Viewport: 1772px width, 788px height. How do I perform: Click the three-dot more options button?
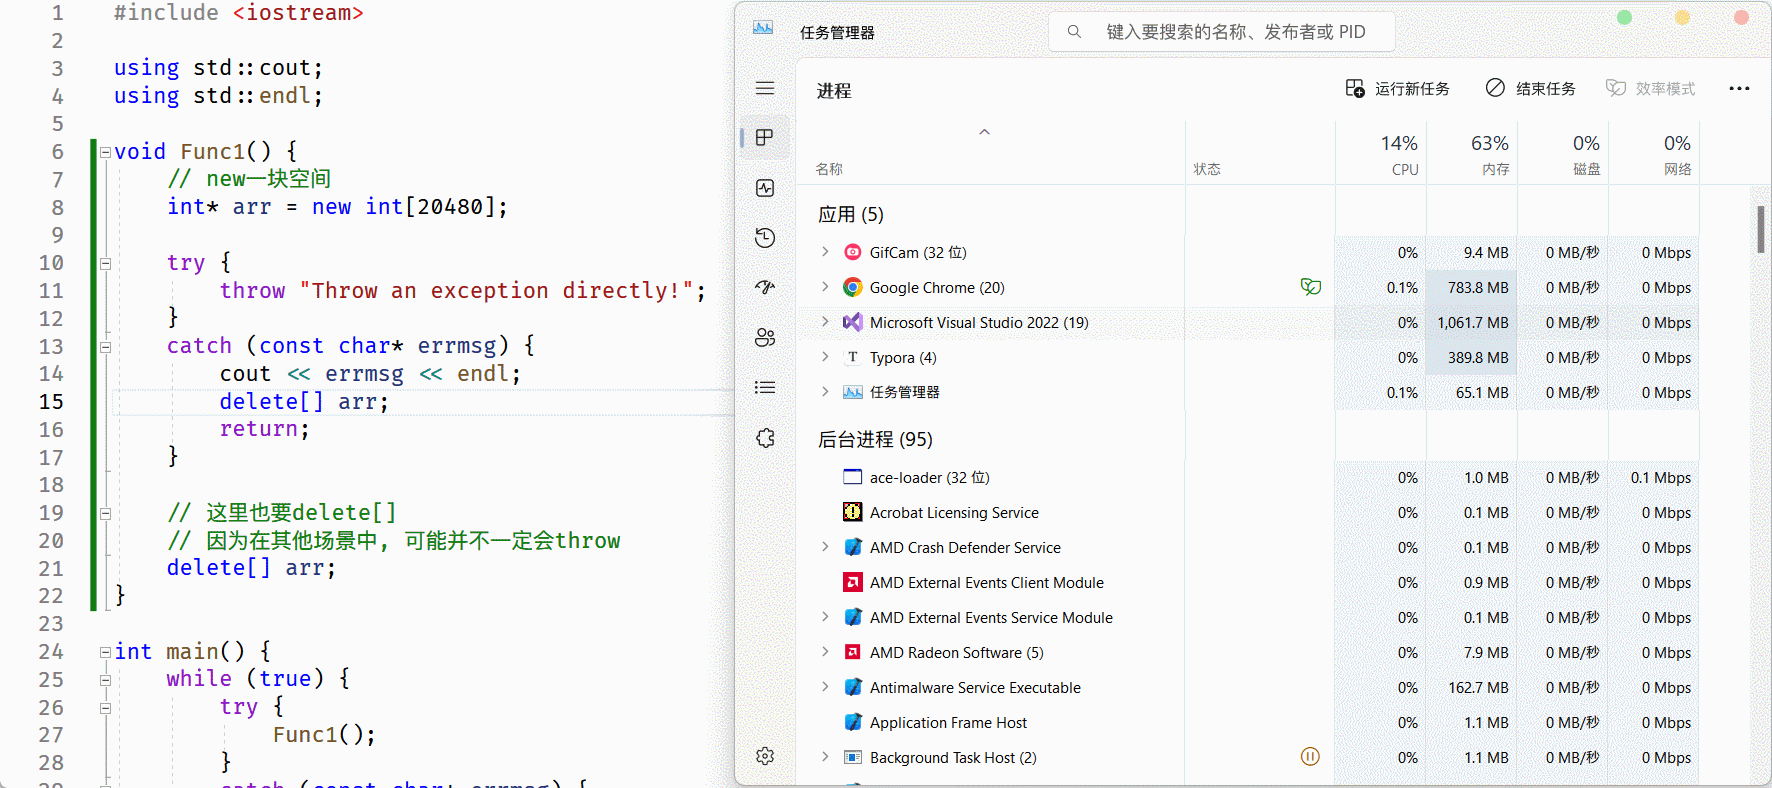tap(1739, 89)
